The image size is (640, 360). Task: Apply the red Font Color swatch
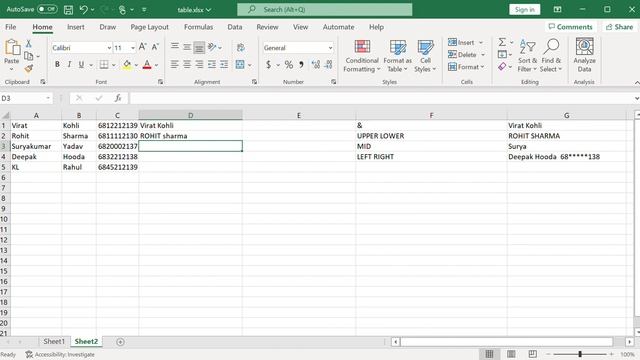(x=147, y=64)
